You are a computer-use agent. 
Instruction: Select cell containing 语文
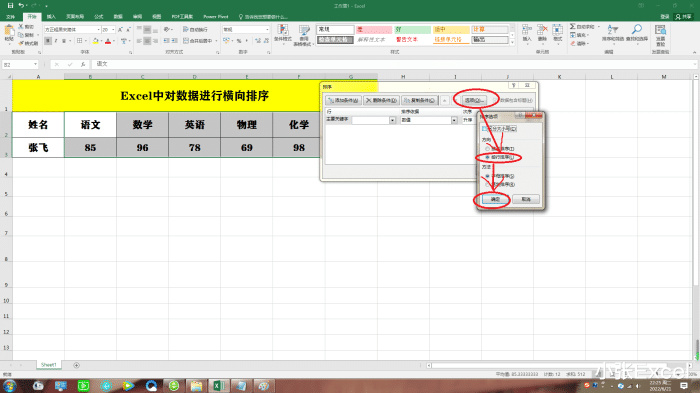[x=90, y=125]
